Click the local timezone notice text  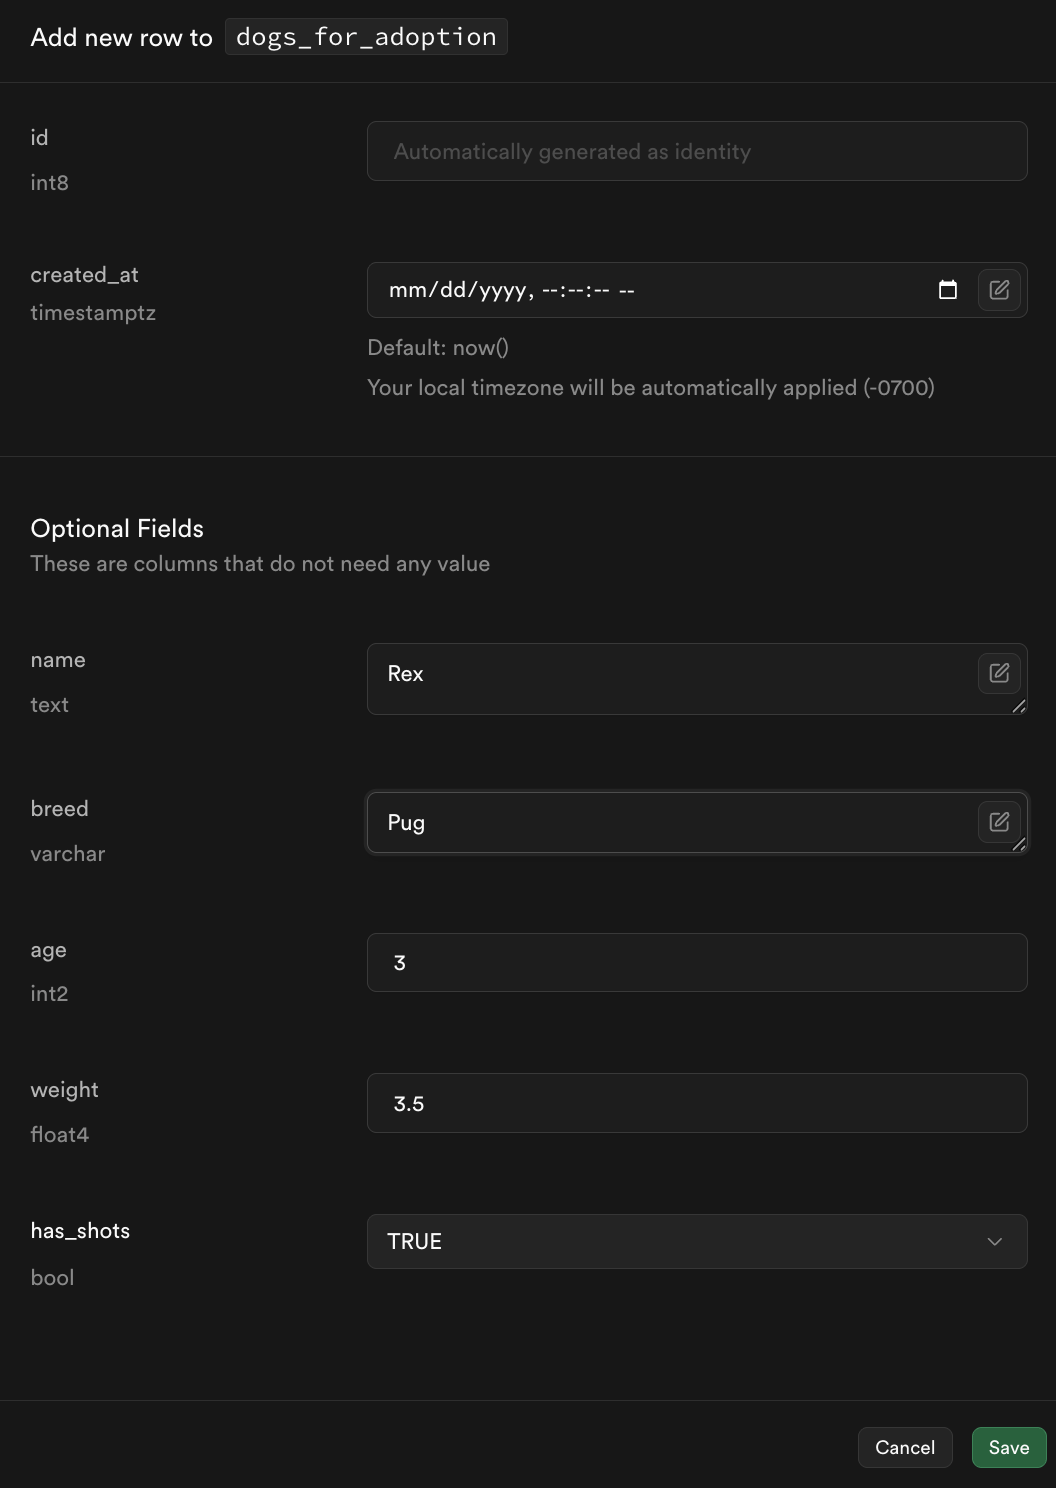pyautogui.click(x=650, y=388)
